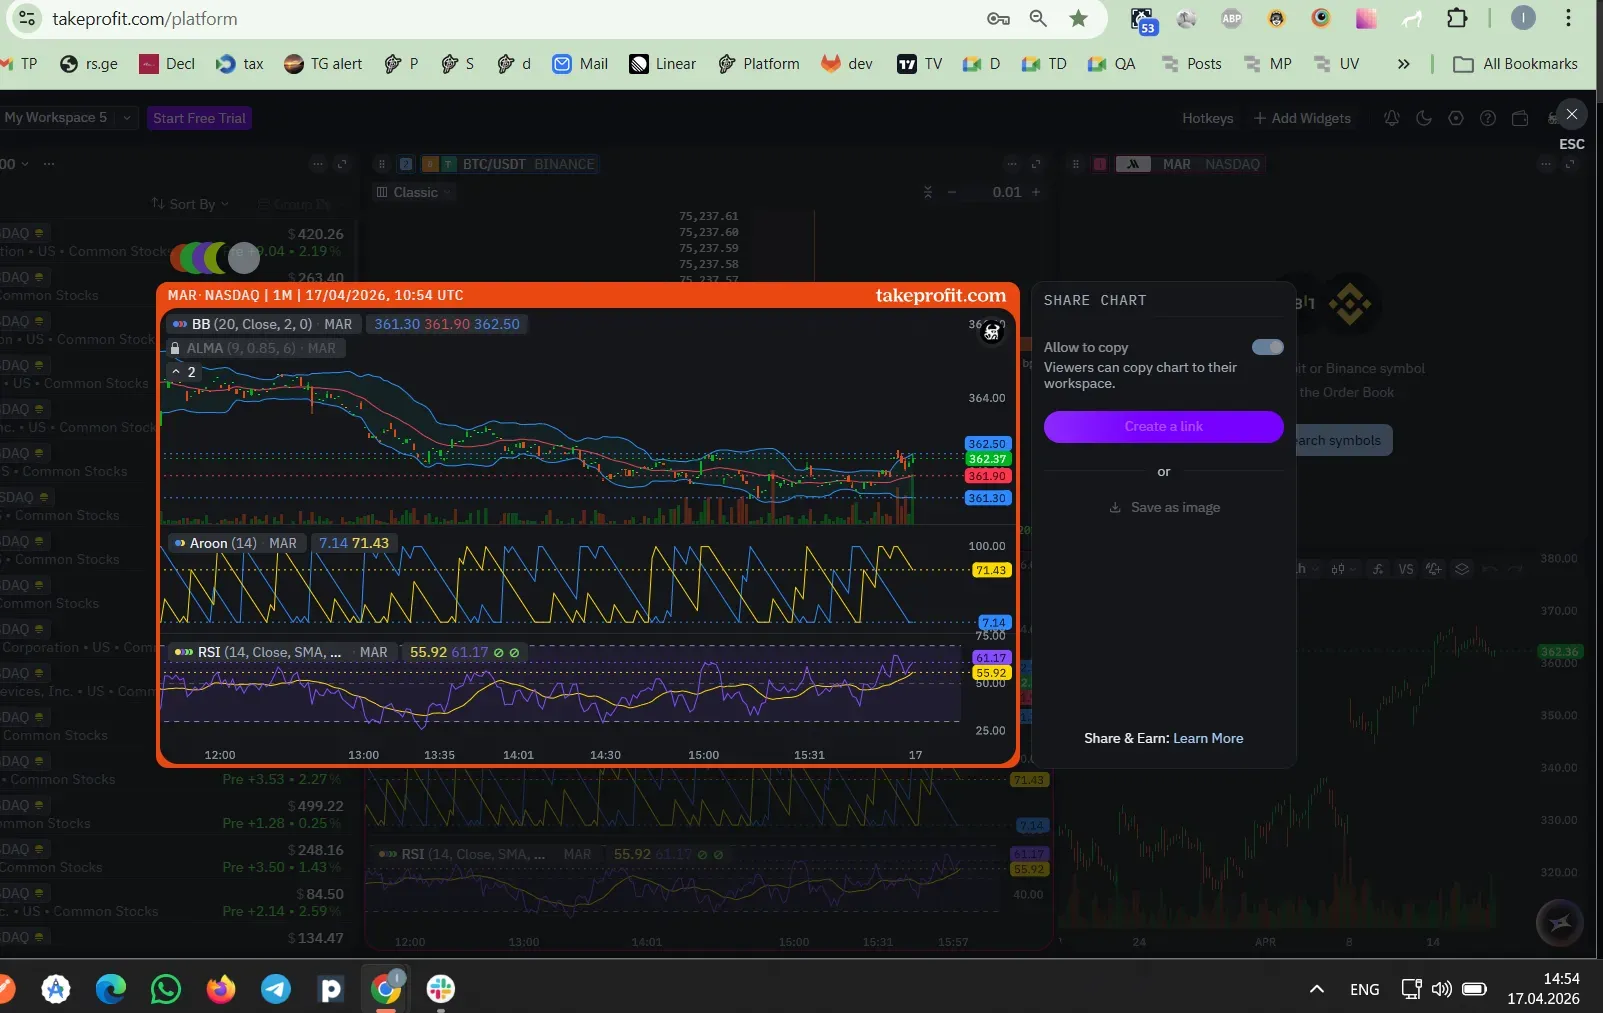The width and height of the screenshot is (1603, 1013).
Task: Toggle the Allow to copy switch
Action: tap(1267, 347)
